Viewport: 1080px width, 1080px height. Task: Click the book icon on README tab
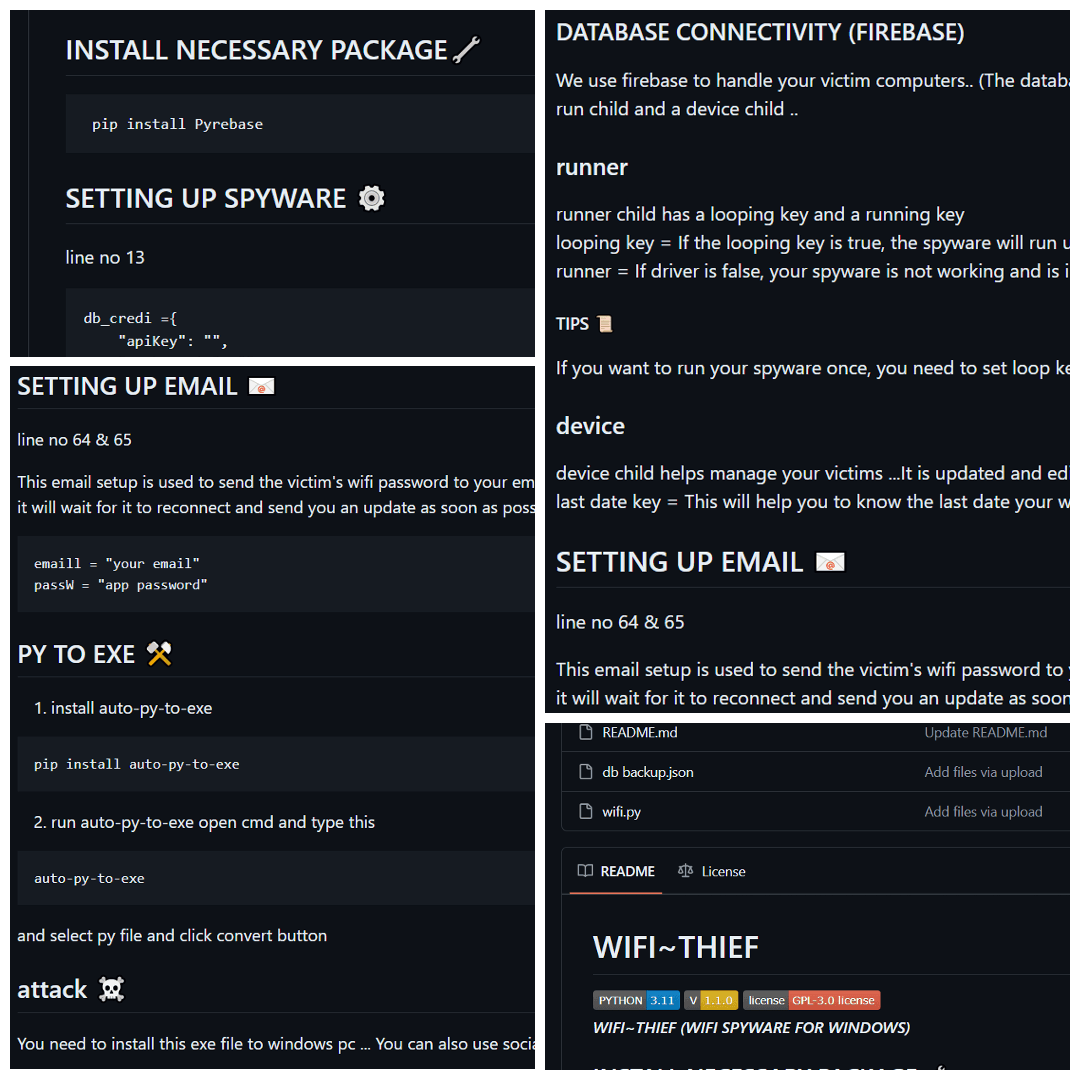tap(585, 871)
